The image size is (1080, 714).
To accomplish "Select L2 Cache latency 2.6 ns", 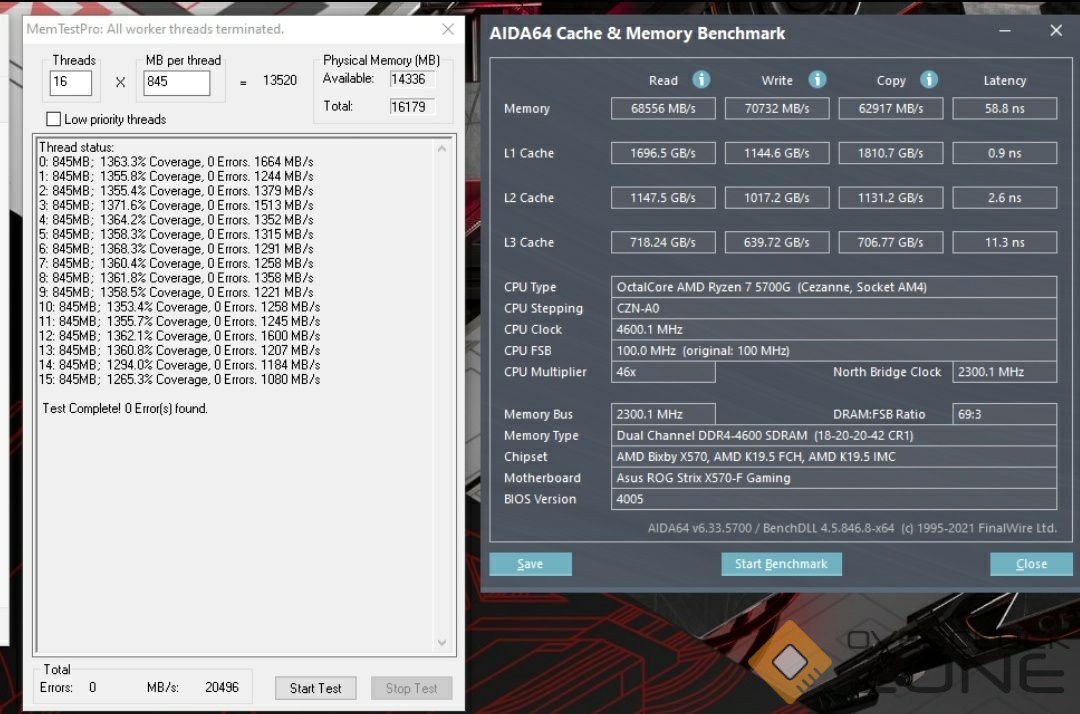I will click(1005, 198).
